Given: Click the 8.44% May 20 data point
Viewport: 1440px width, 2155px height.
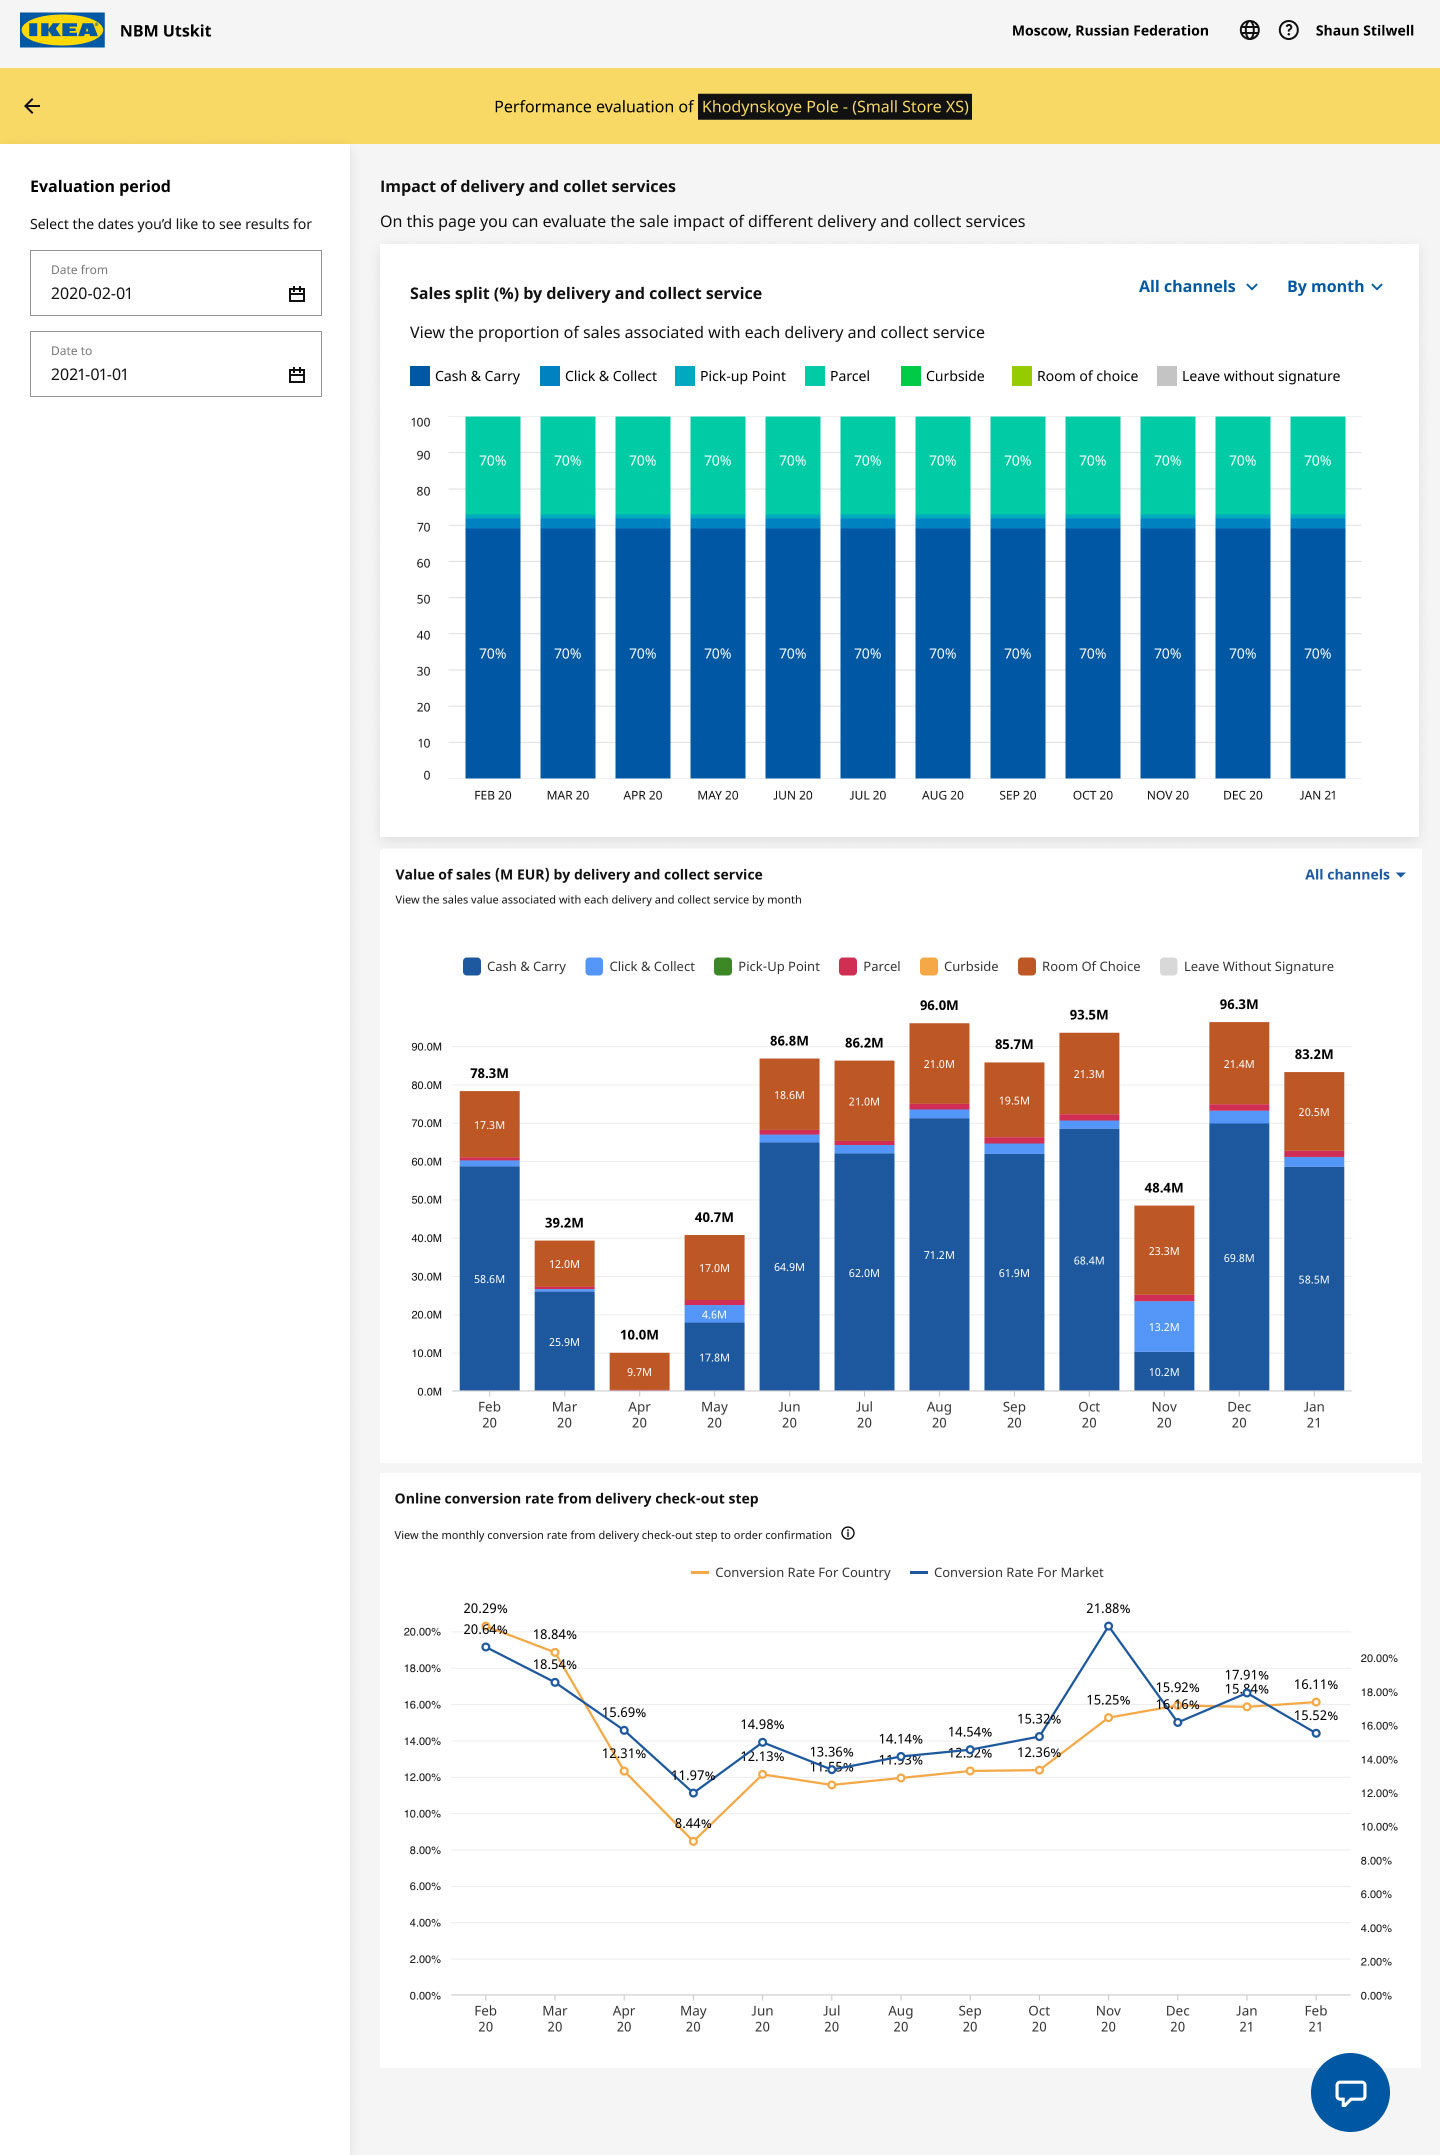Looking at the screenshot, I should [x=693, y=1841].
